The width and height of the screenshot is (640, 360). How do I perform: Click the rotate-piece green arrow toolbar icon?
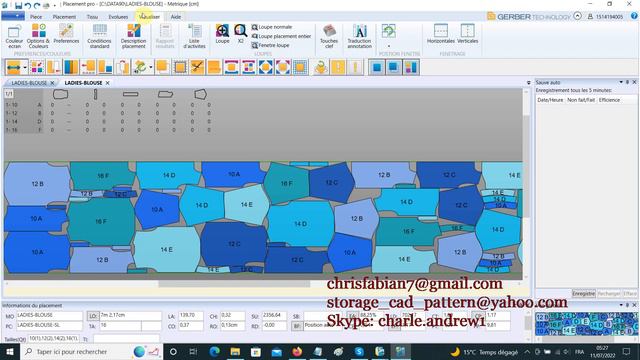(x=140, y=67)
